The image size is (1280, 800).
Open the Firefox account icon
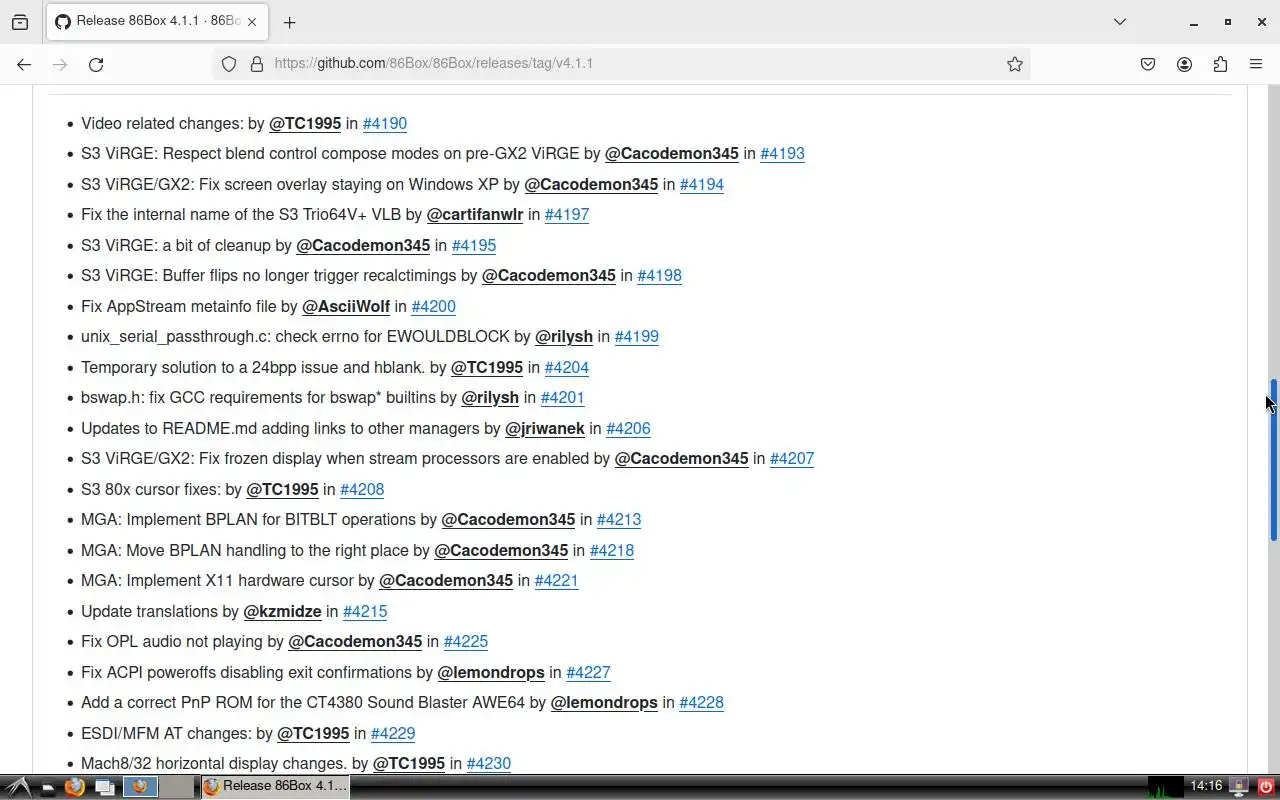tap(1184, 64)
